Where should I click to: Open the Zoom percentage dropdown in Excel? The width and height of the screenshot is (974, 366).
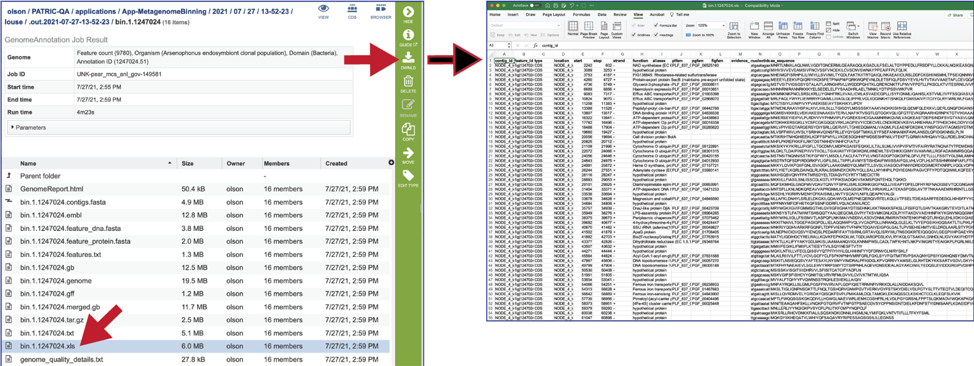(x=711, y=25)
